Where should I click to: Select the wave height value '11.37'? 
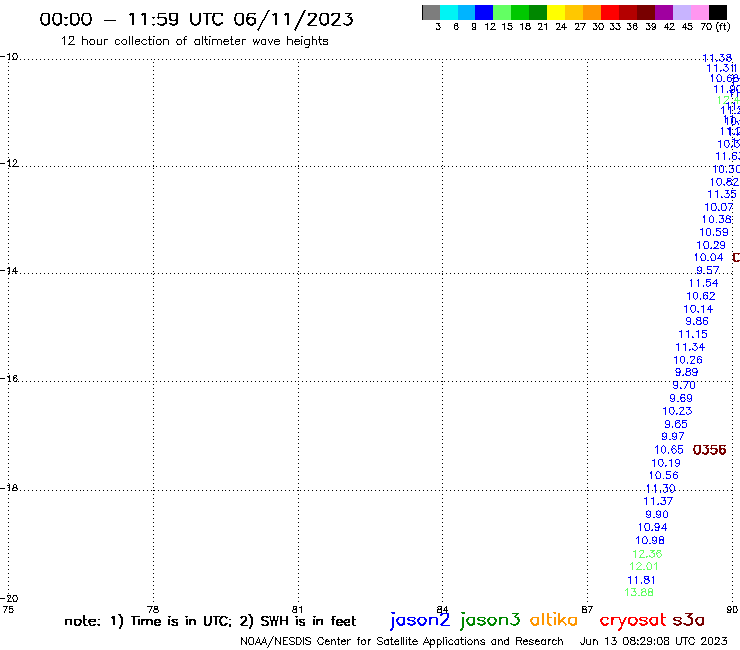pos(658,501)
